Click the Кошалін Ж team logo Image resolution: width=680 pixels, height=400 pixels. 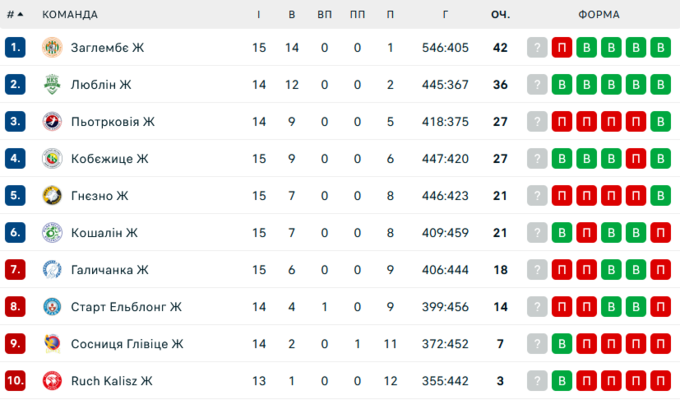pyautogui.click(x=52, y=233)
